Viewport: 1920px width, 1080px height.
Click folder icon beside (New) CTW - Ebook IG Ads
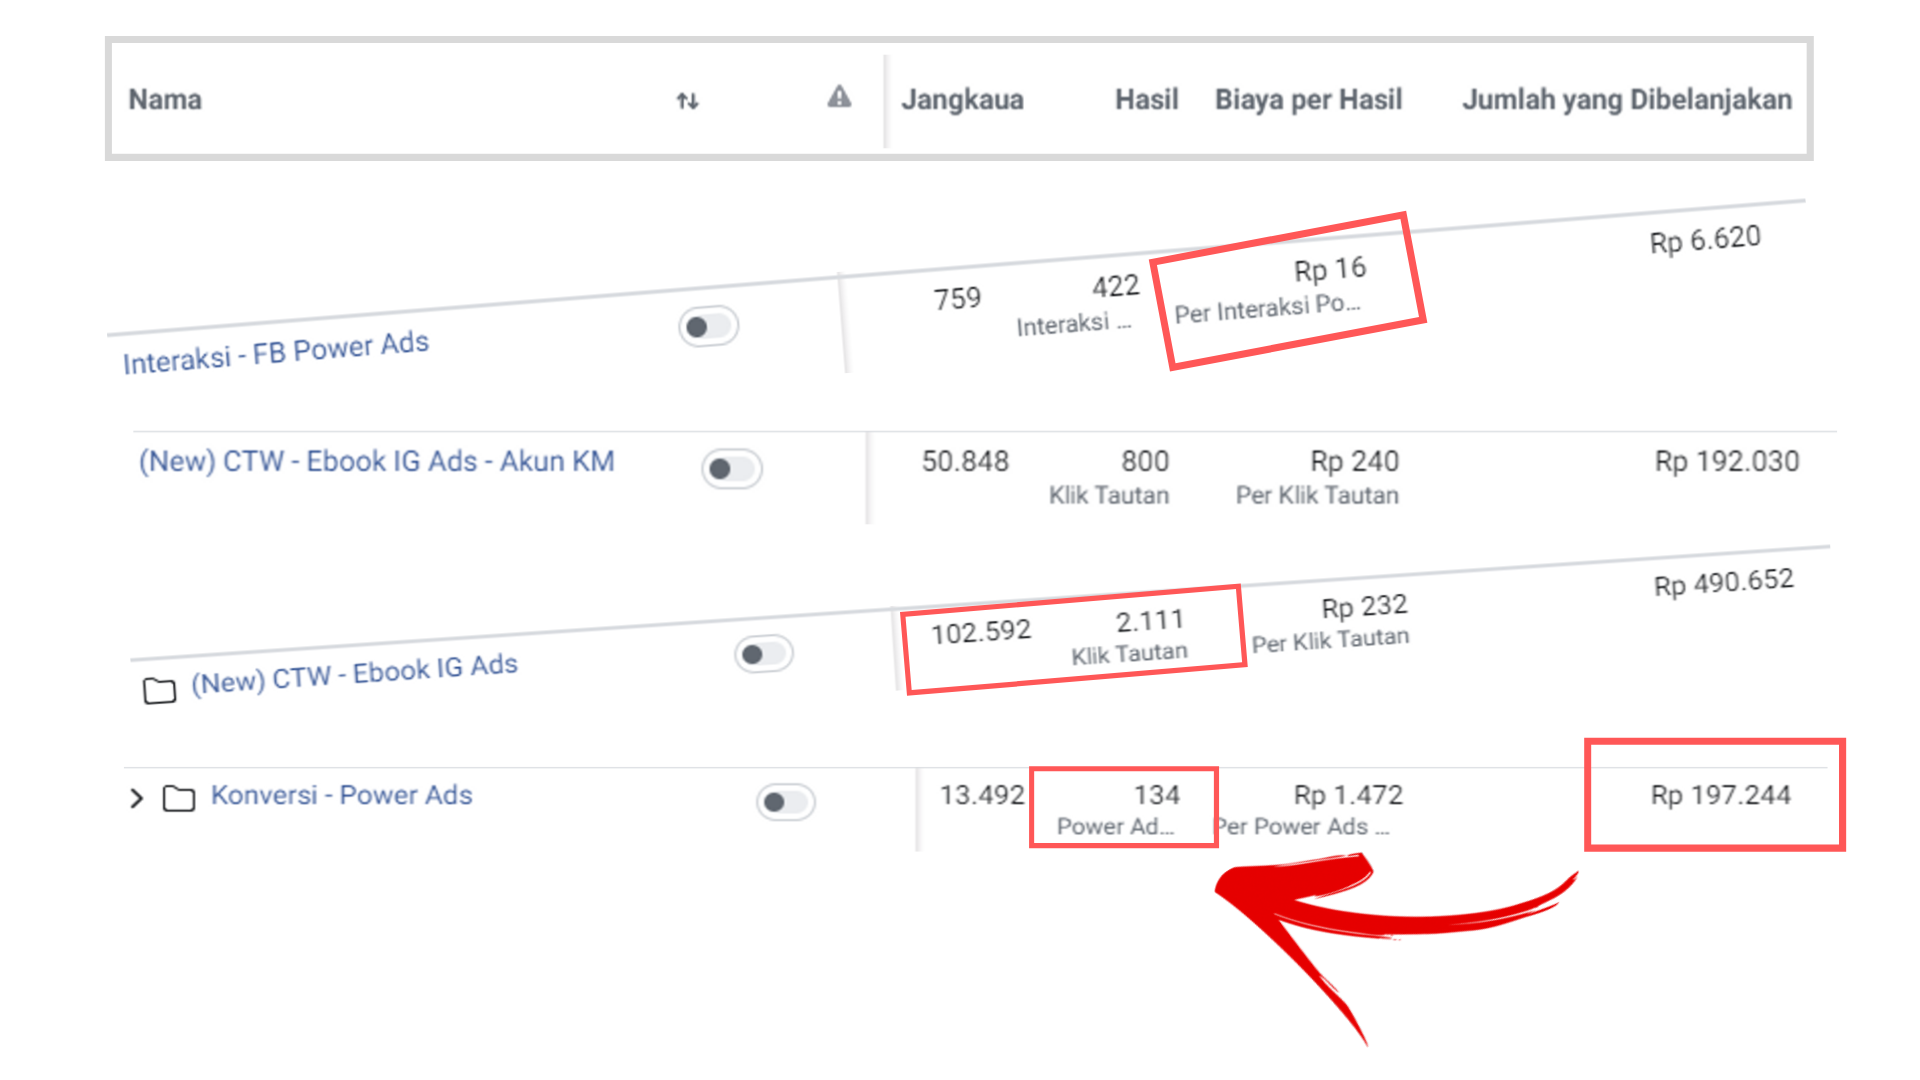point(159,690)
